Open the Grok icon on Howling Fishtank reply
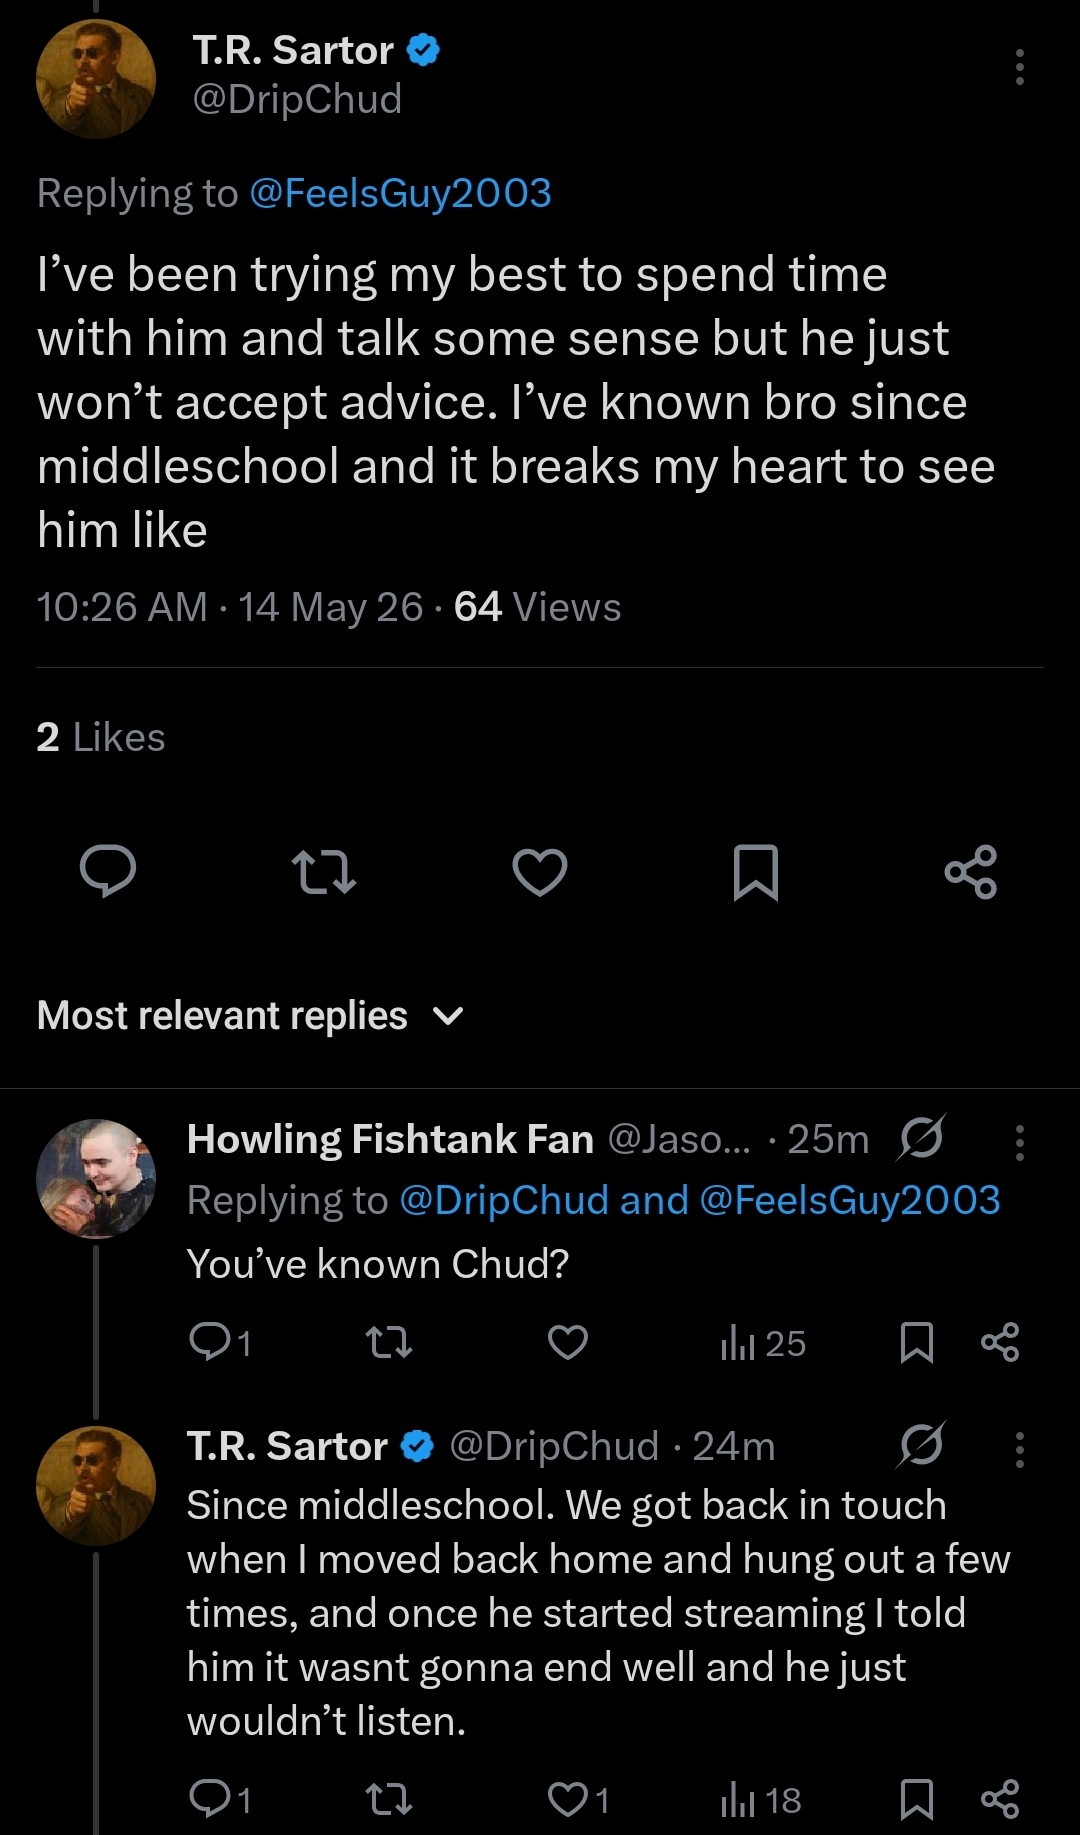This screenshot has height=1835, width=1080. tap(921, 1137)
